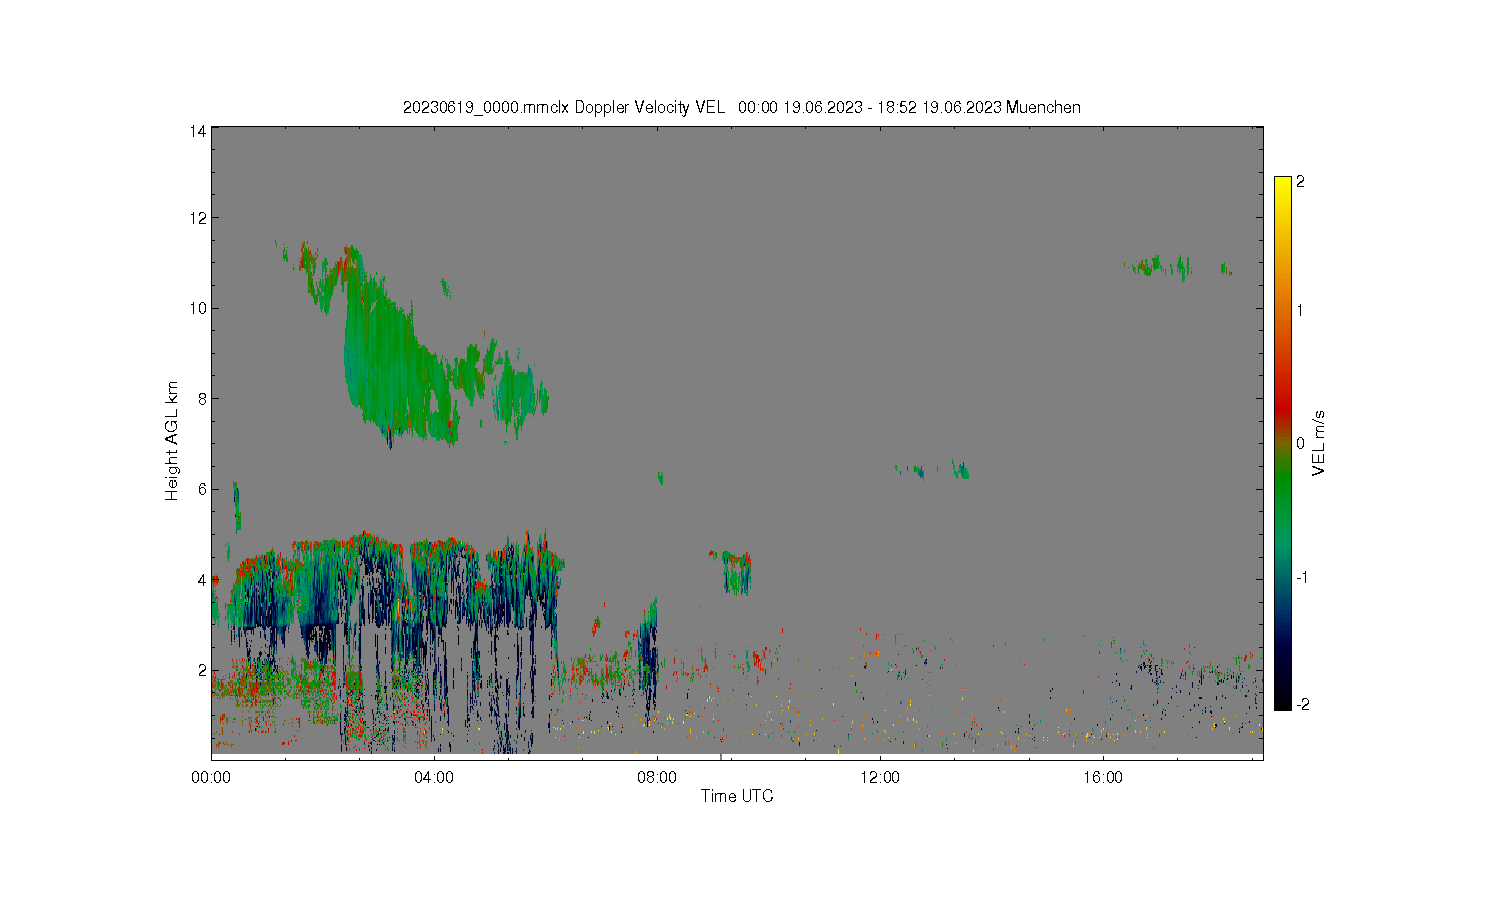
Task: Click the colorbar value '0'
Action: tap(1300, 443)
